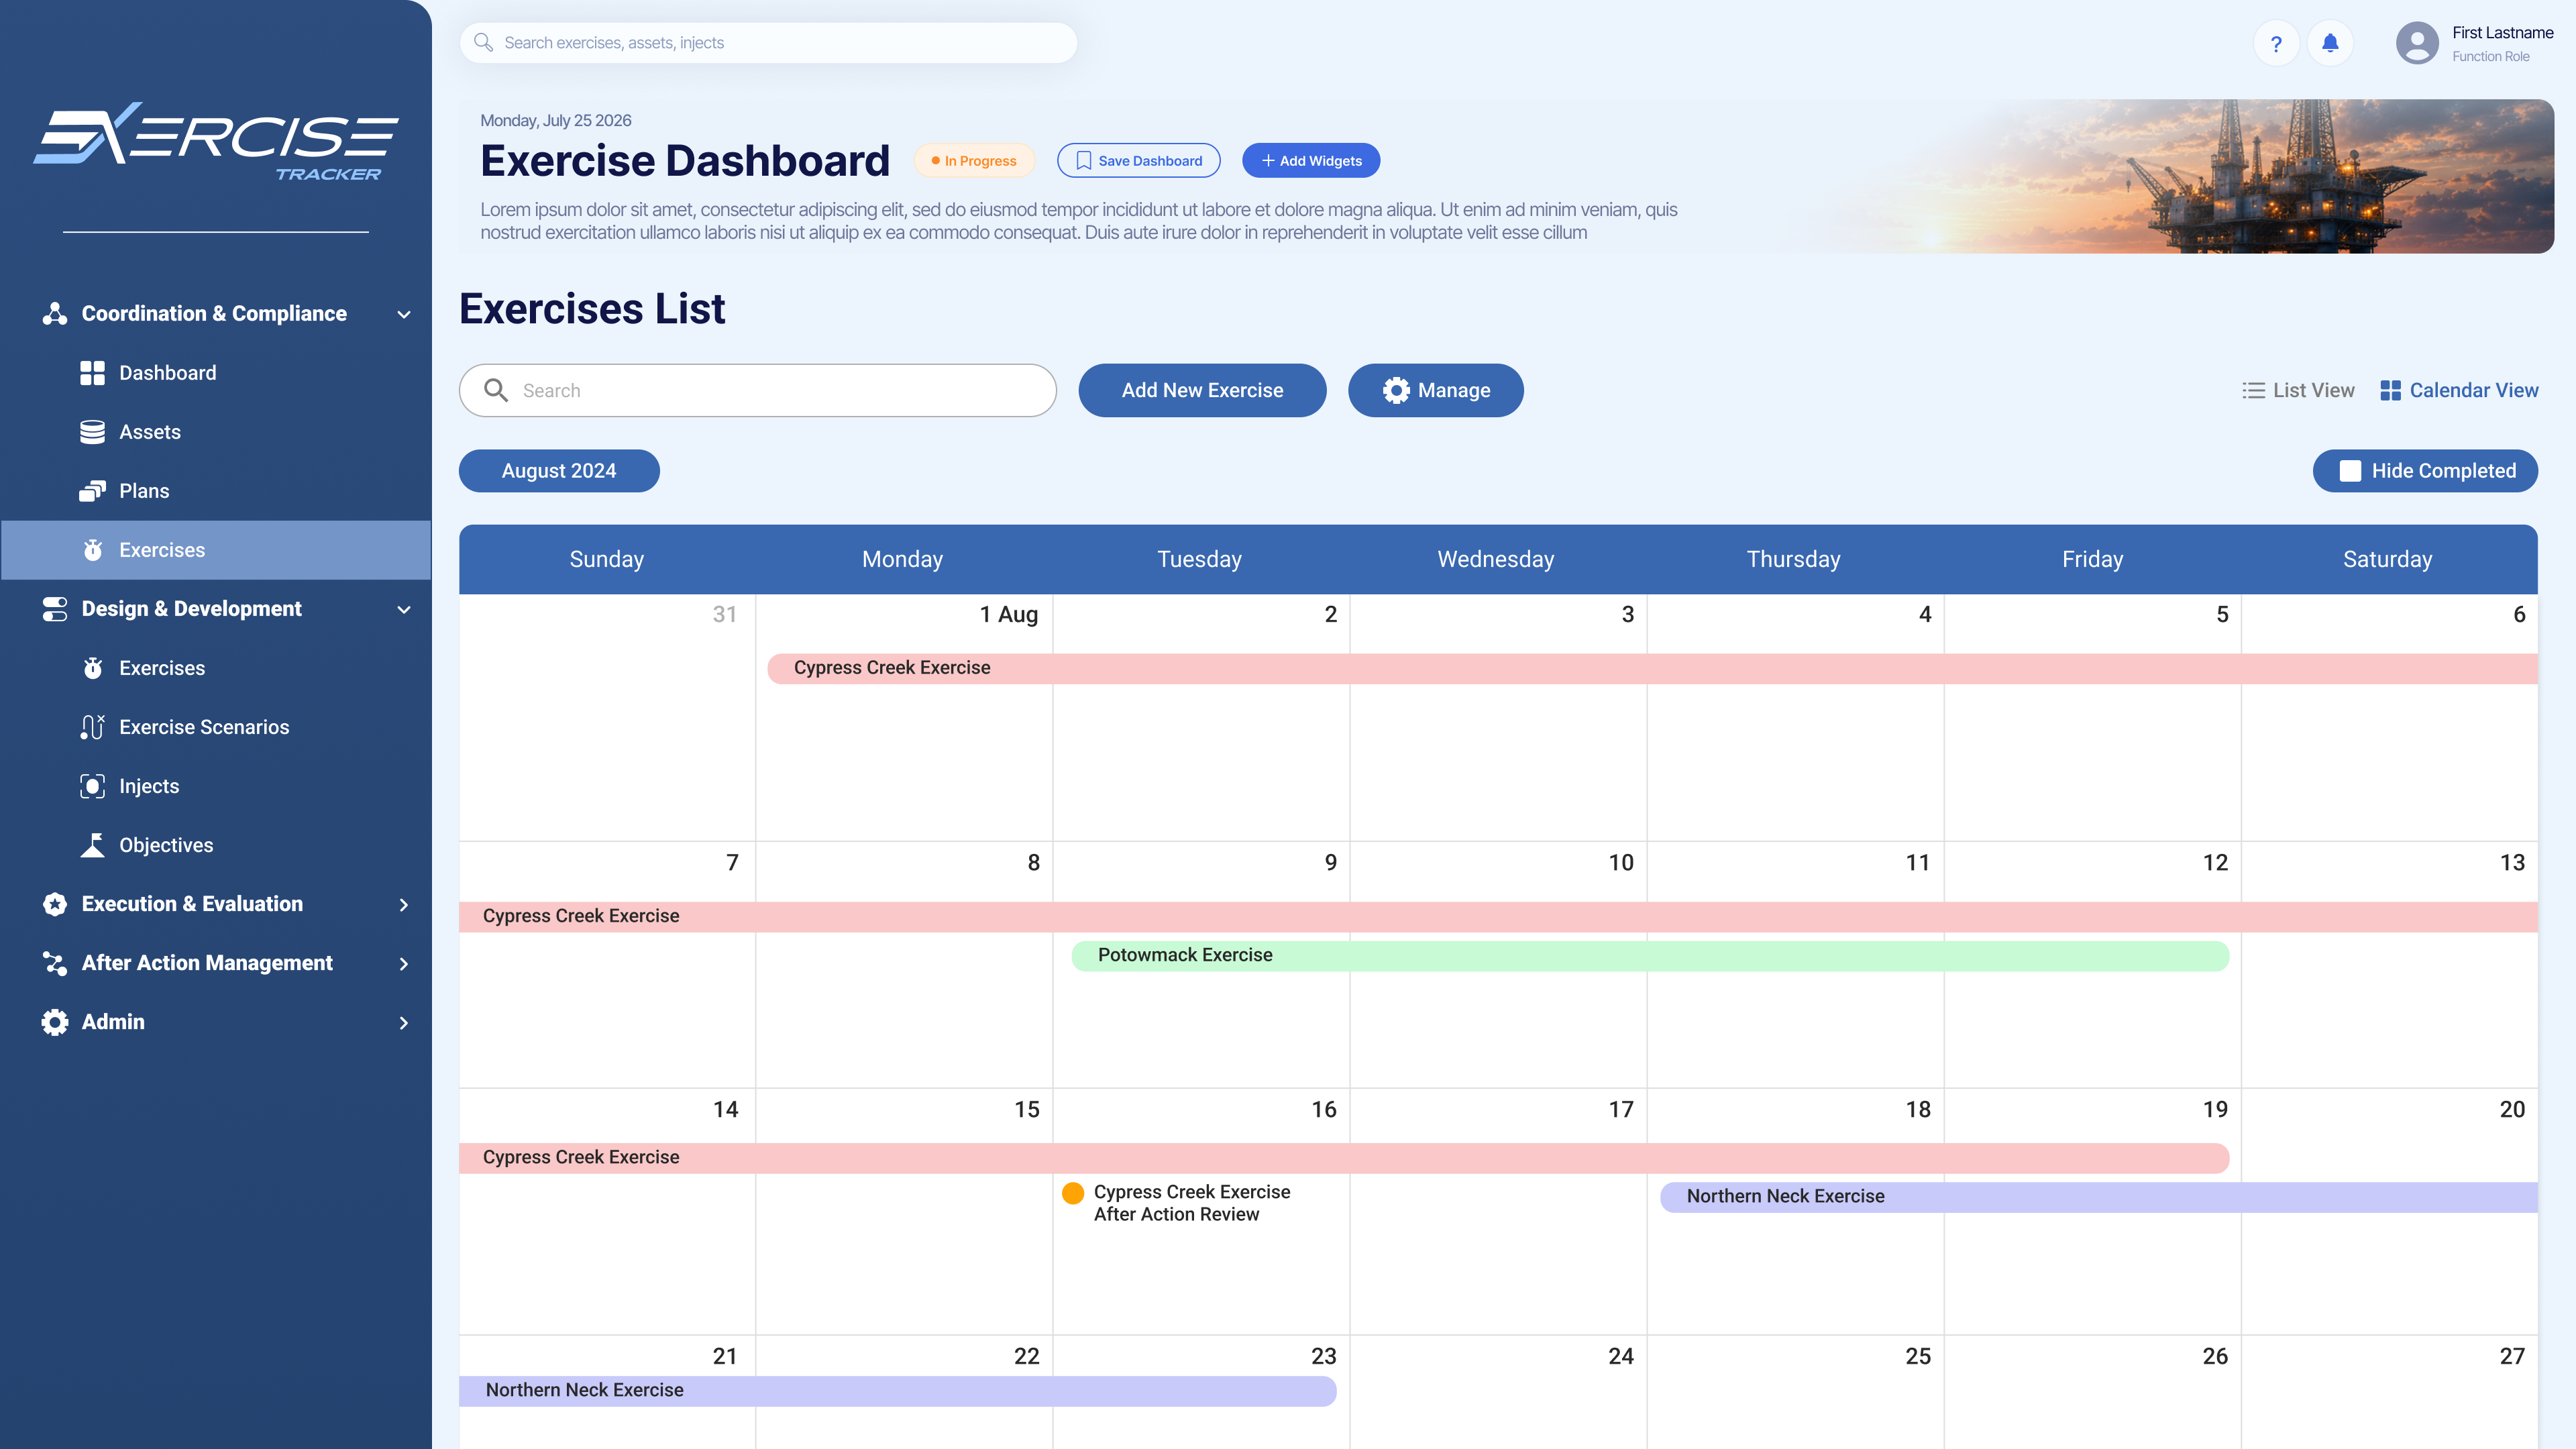
Task: Click the Exercise Scenarios icon
Action: click(x=92, y=727)
